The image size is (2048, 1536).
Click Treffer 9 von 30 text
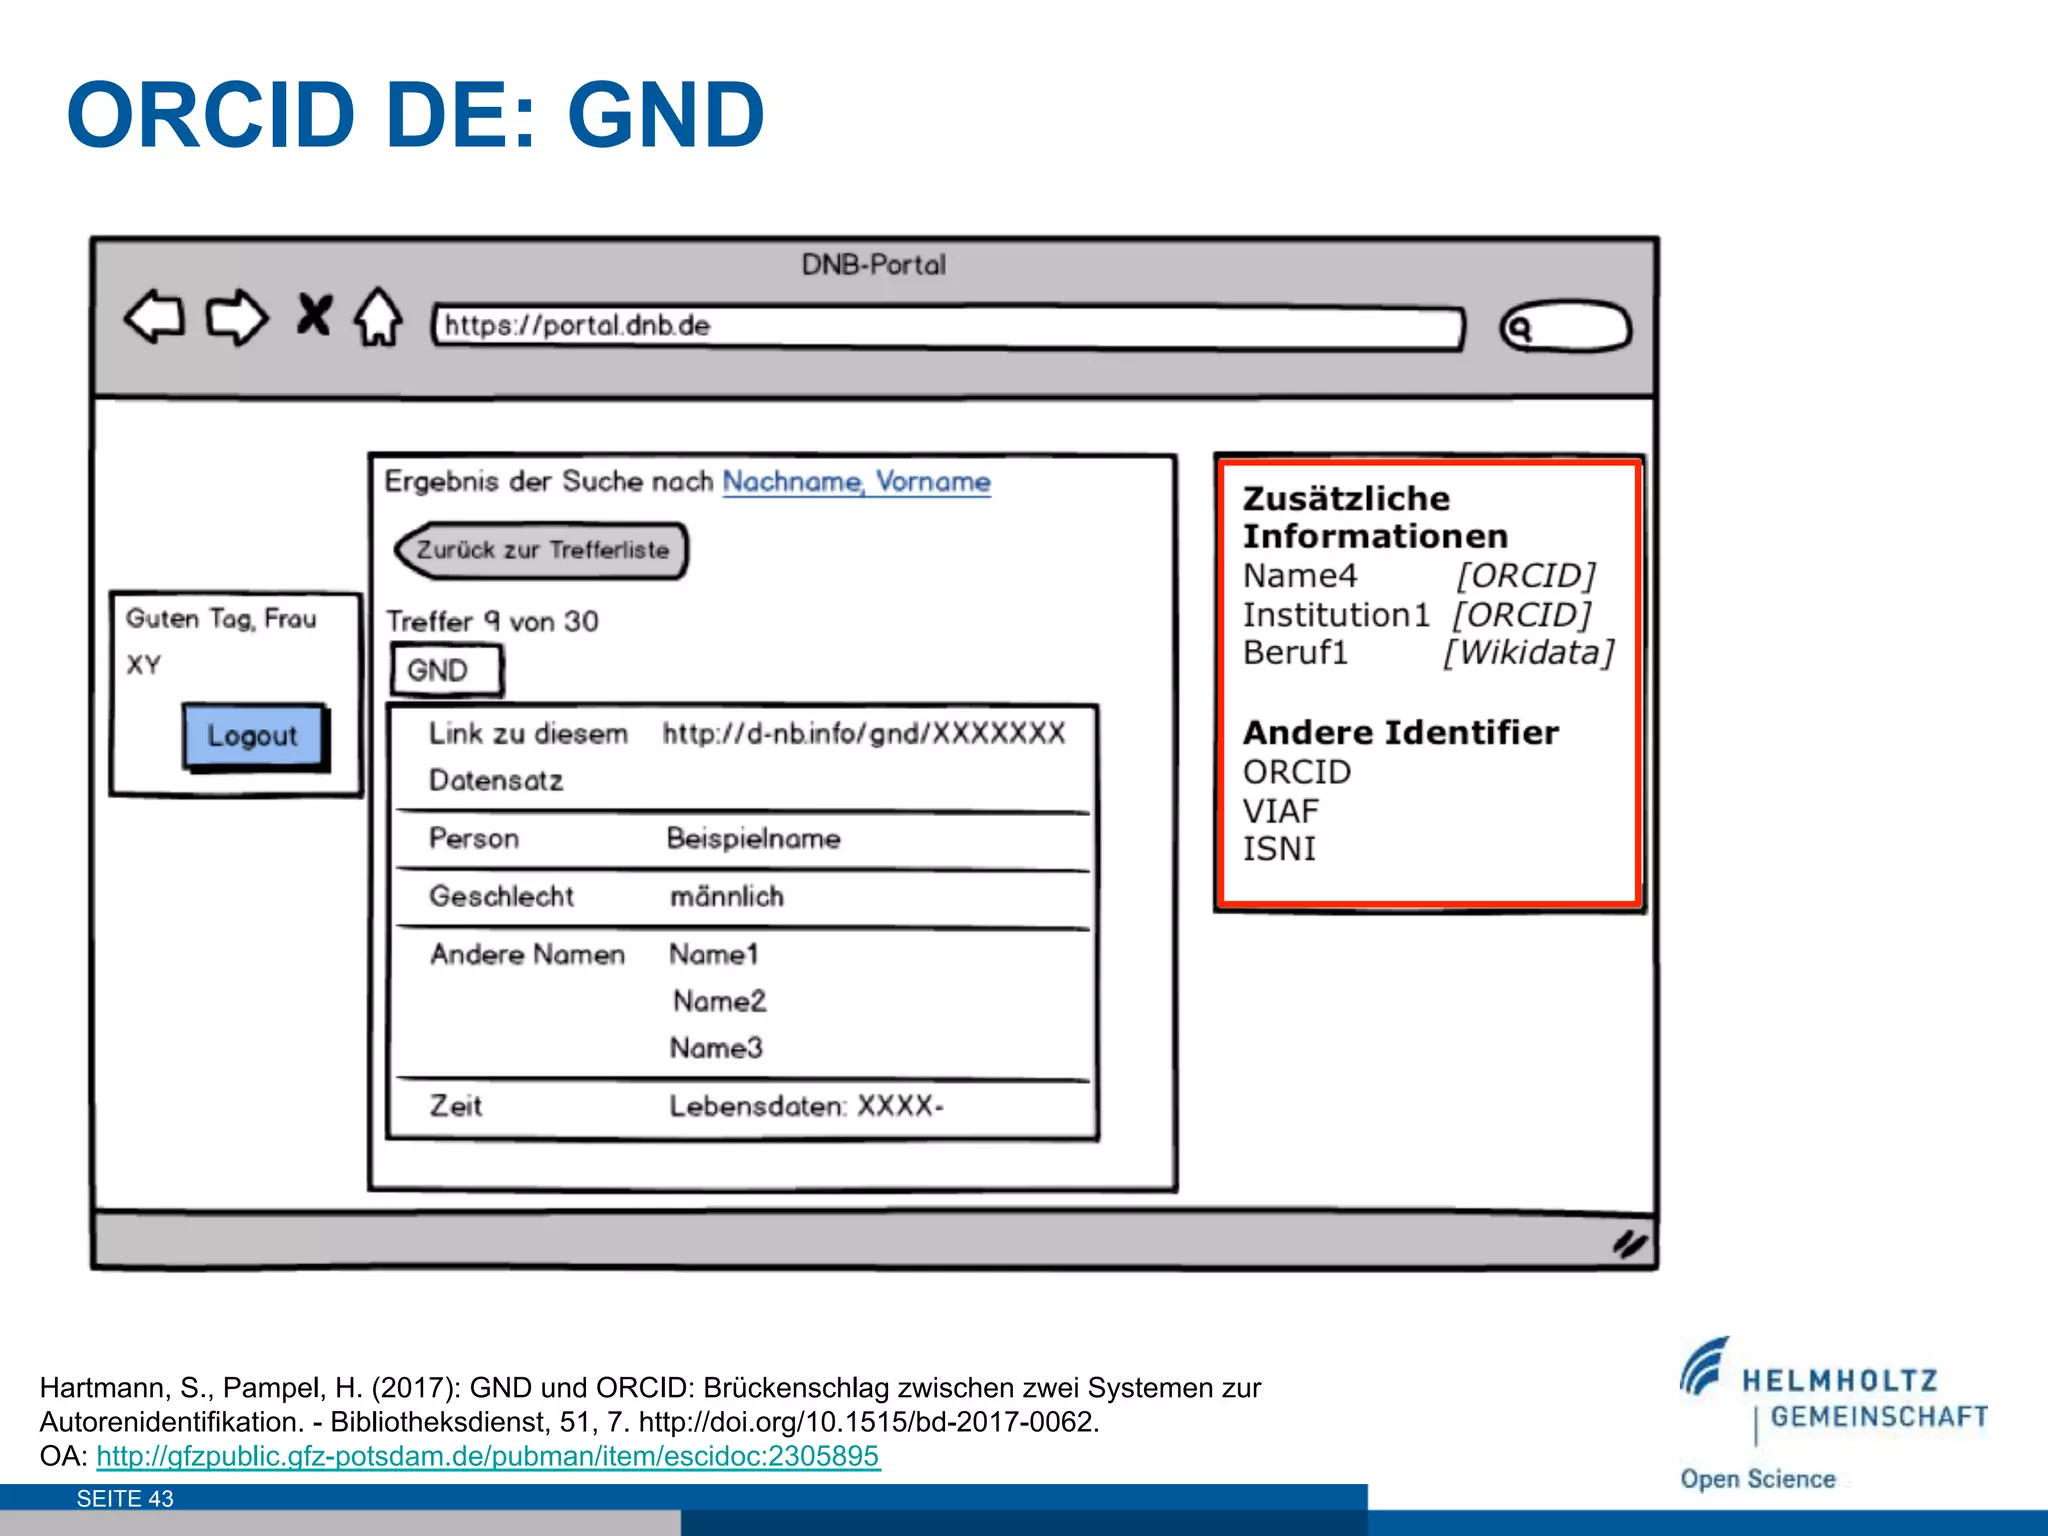[x=493, y=621]
